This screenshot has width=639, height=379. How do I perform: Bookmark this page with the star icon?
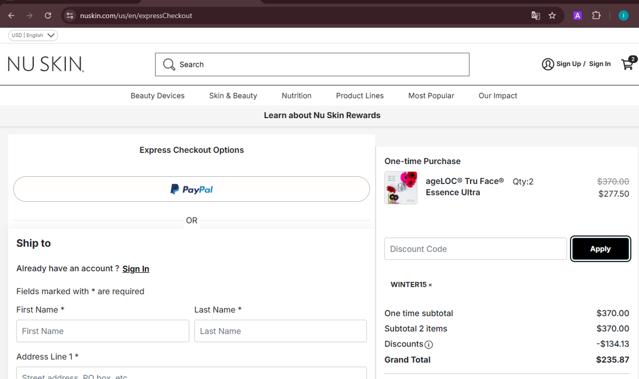tap(552, 15)
